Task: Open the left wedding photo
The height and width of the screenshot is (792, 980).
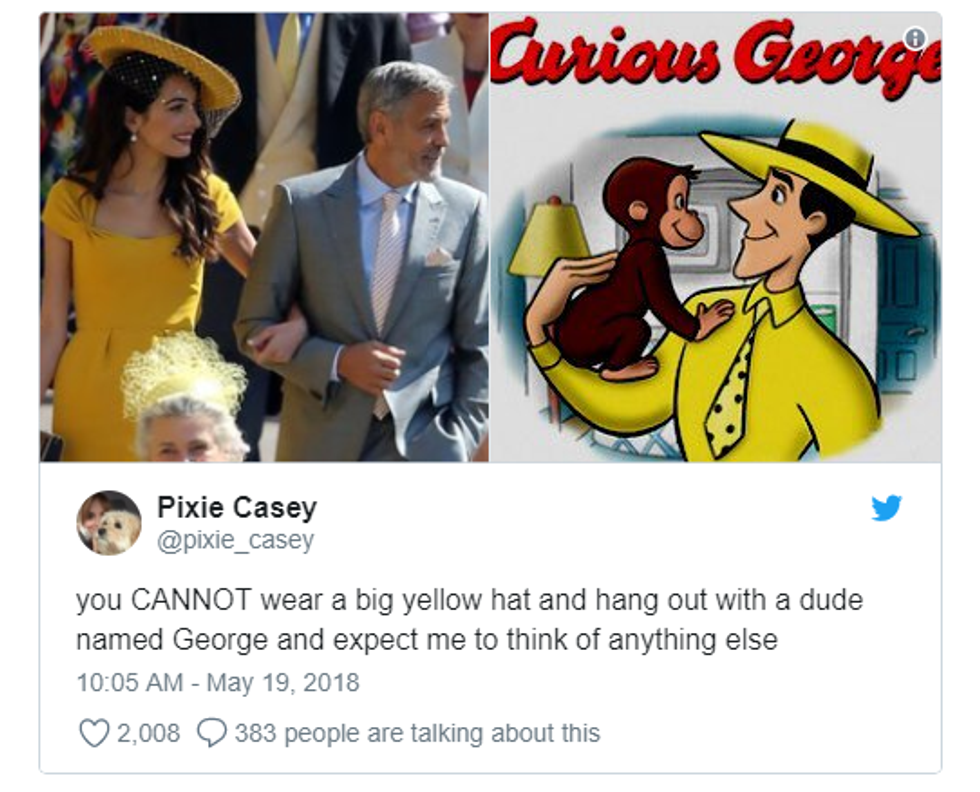Action: click(x=264, y=237)
